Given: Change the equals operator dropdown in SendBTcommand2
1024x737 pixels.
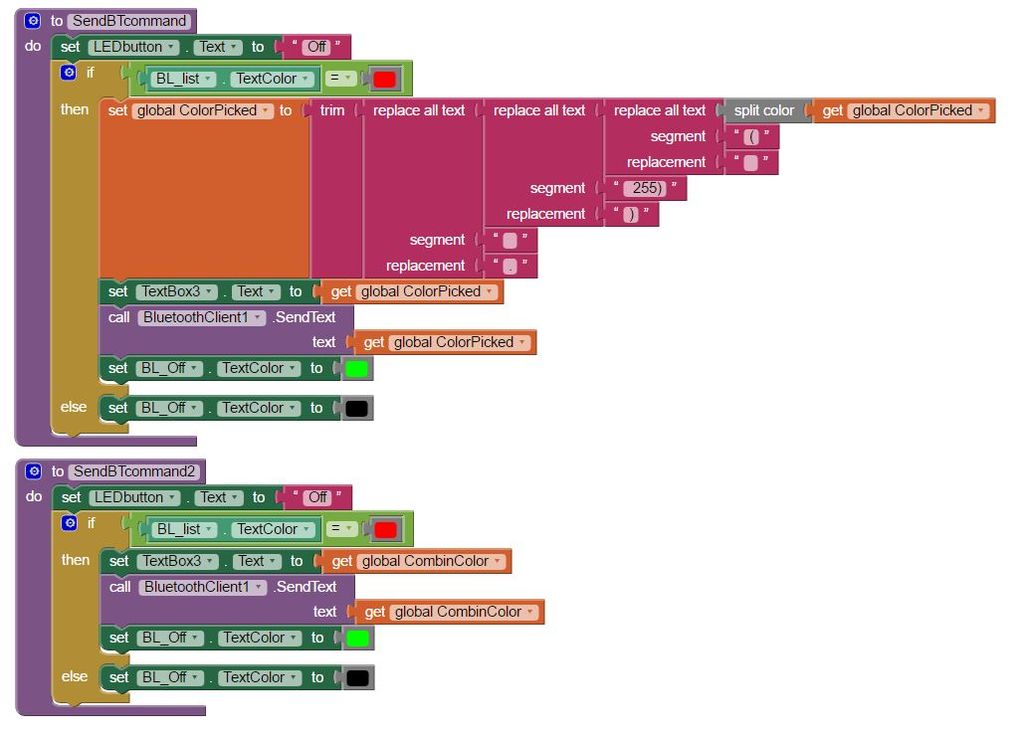Looking at the screenshot, I should 342,529.
